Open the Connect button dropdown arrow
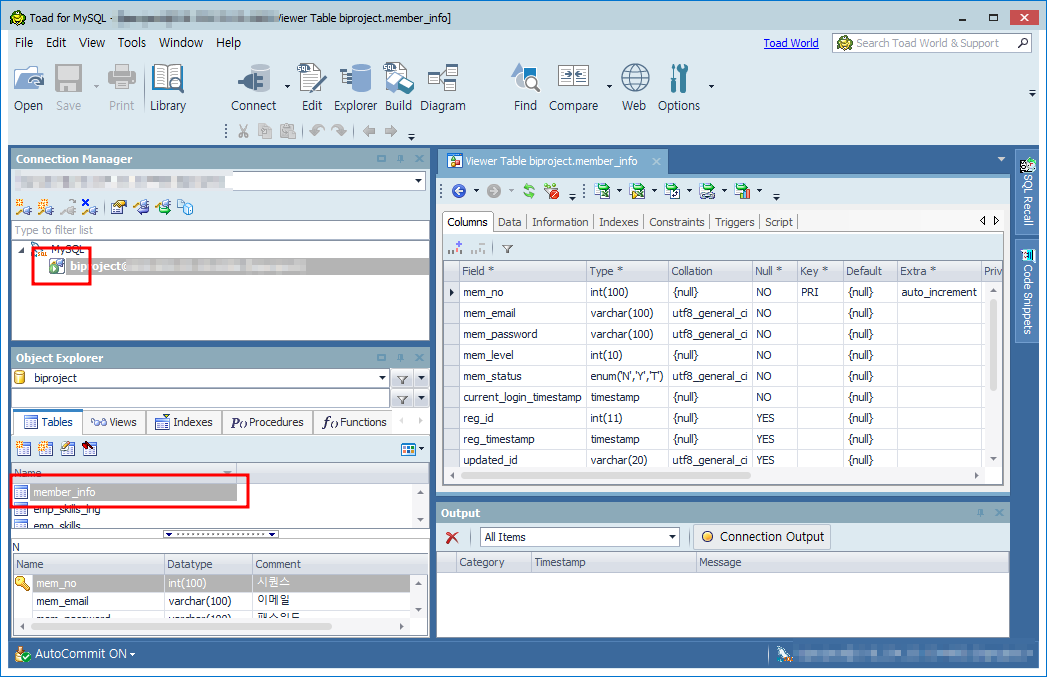 [x=287, y=86]
